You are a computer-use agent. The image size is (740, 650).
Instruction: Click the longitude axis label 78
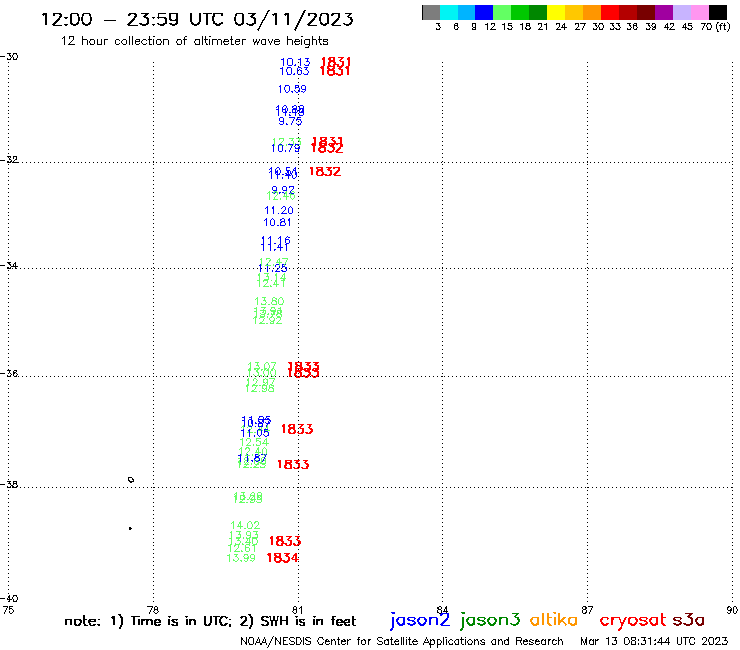coord(152,610)
